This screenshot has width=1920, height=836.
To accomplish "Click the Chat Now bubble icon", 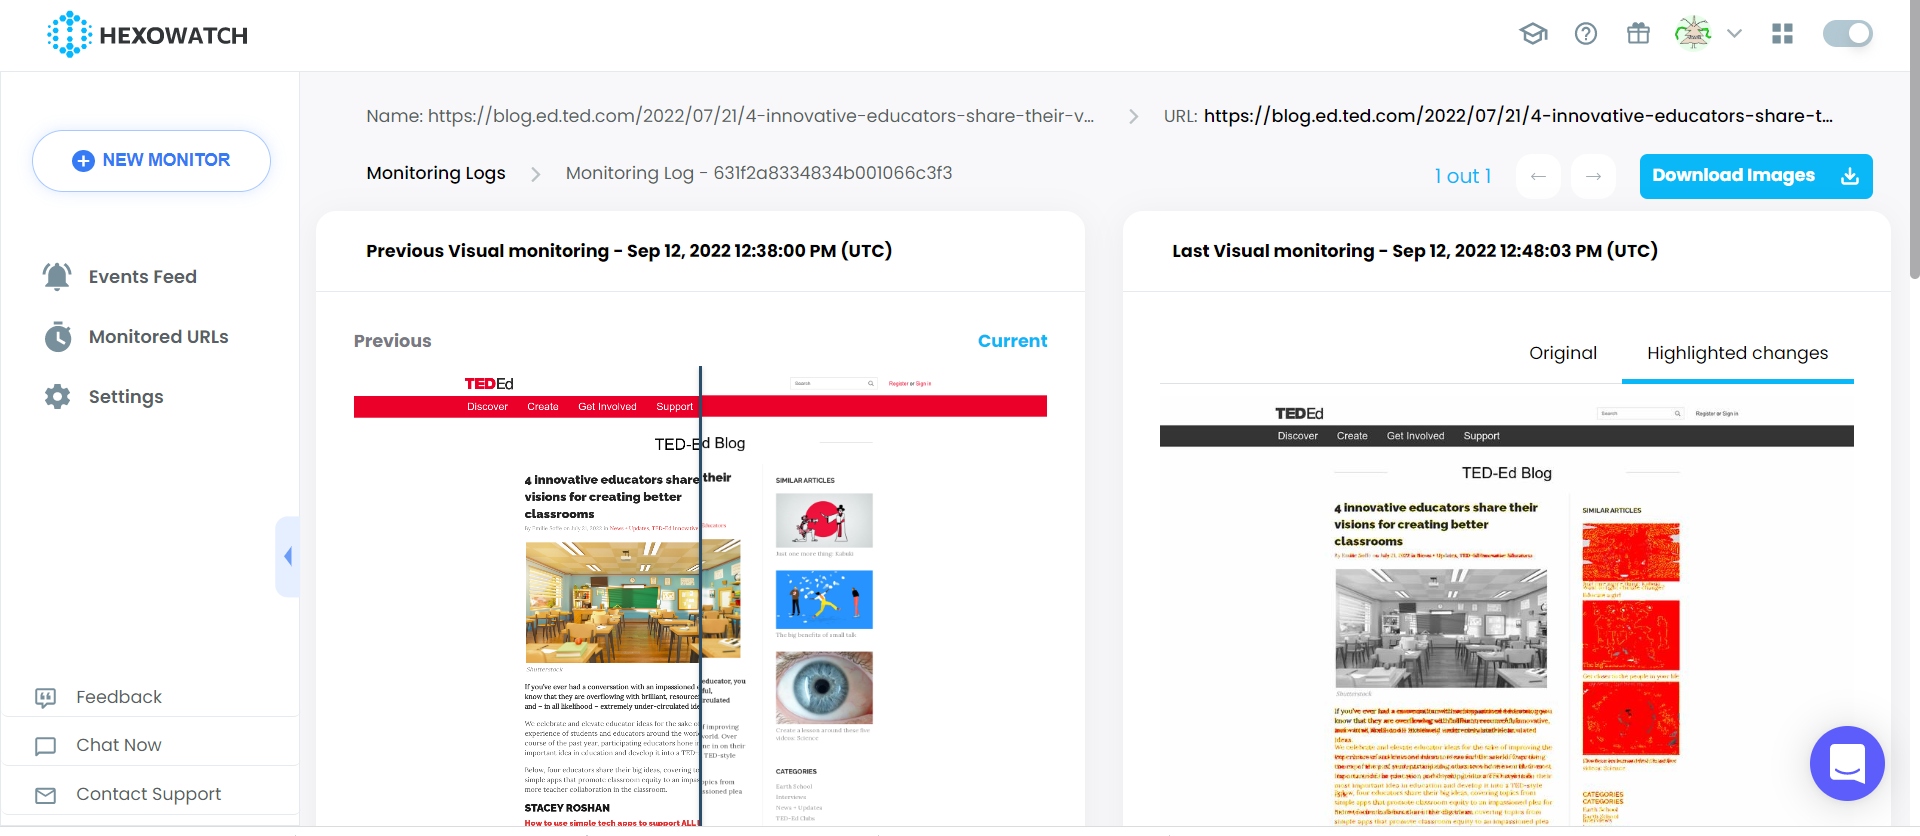I will 46,746.
